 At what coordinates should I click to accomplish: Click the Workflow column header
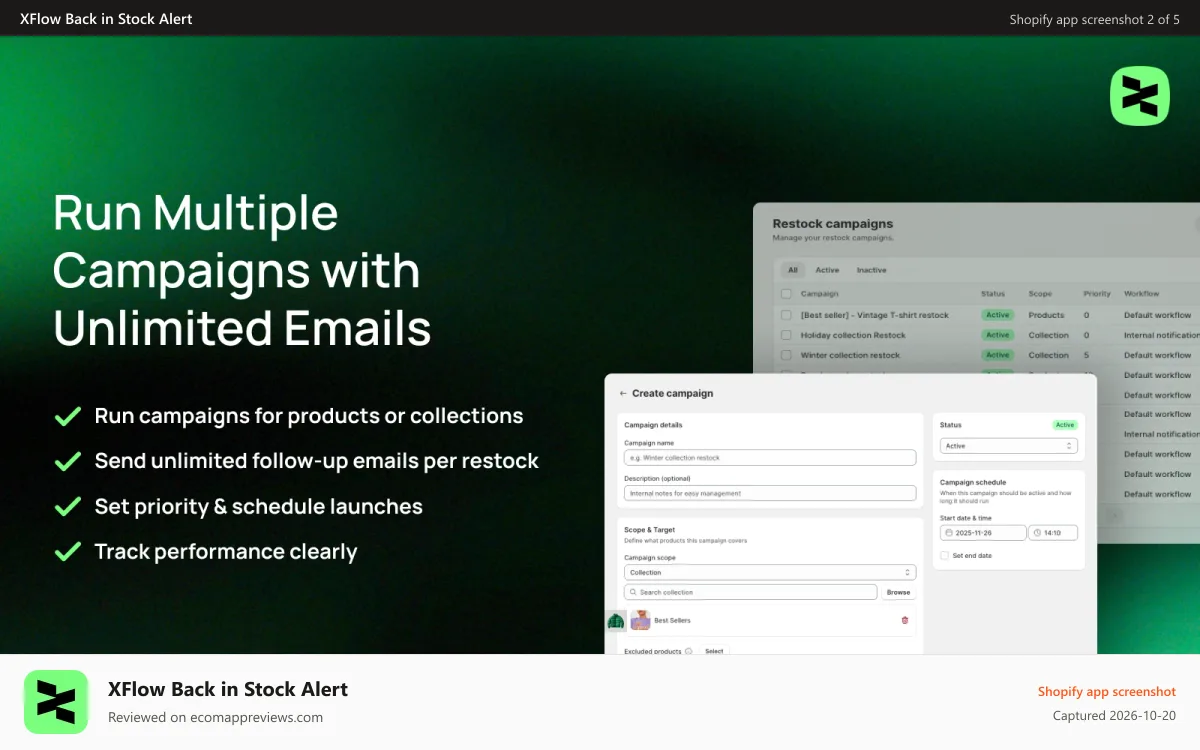(1141, 294)
